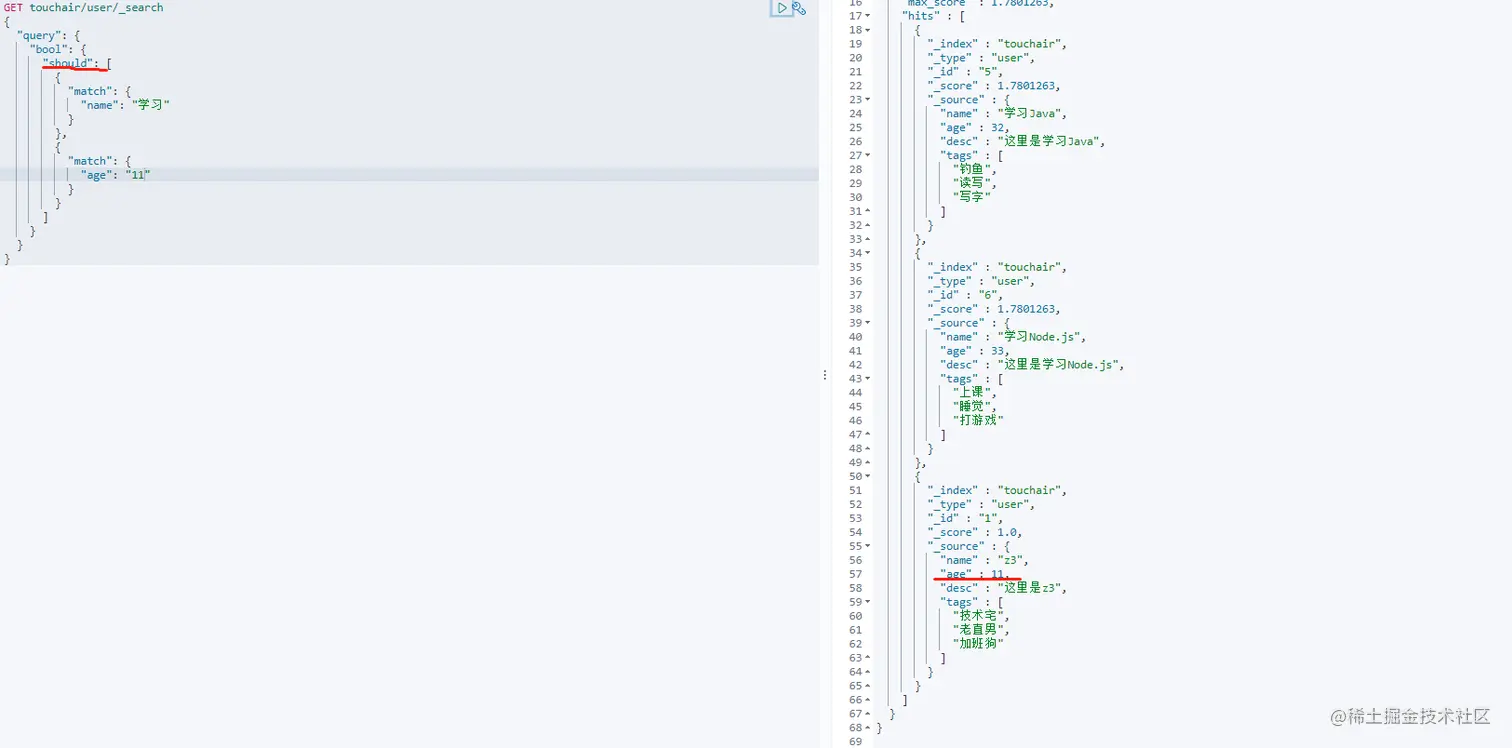Click the "打游戏" tag value

pos(978,421)
